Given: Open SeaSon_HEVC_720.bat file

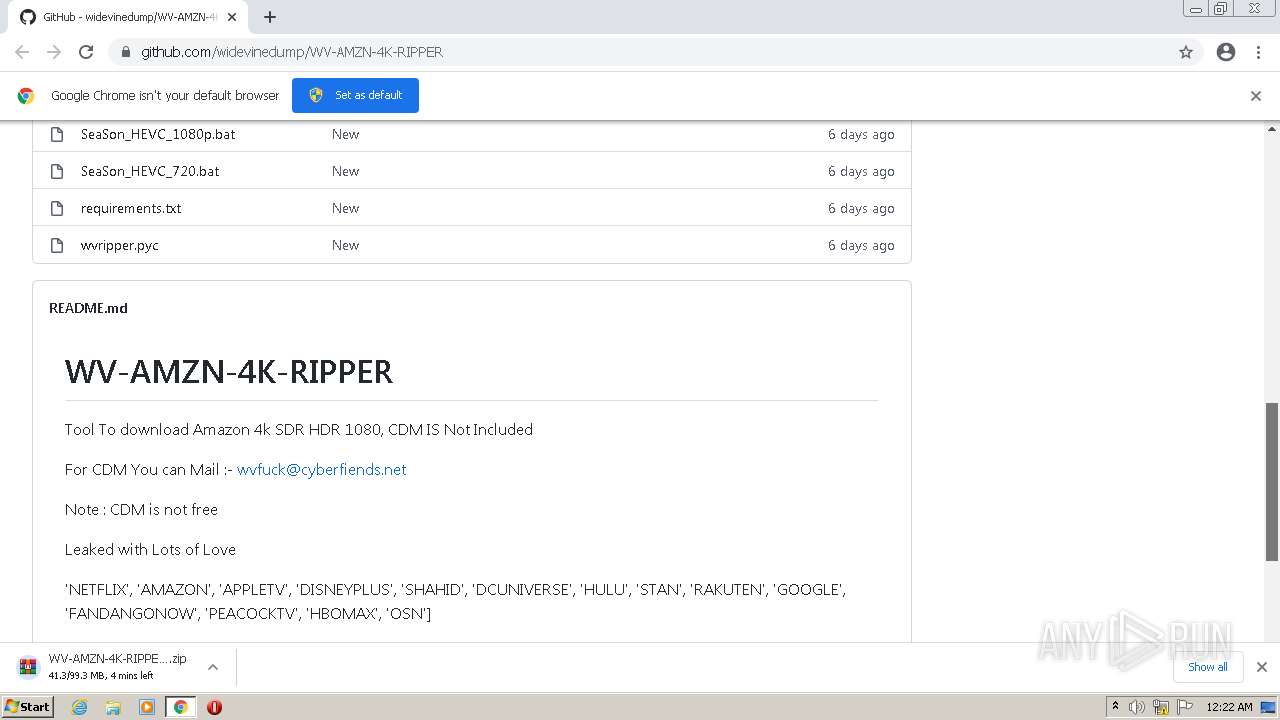Looking at the screenshot, I should pyautogui.click(x=150, y=171).
